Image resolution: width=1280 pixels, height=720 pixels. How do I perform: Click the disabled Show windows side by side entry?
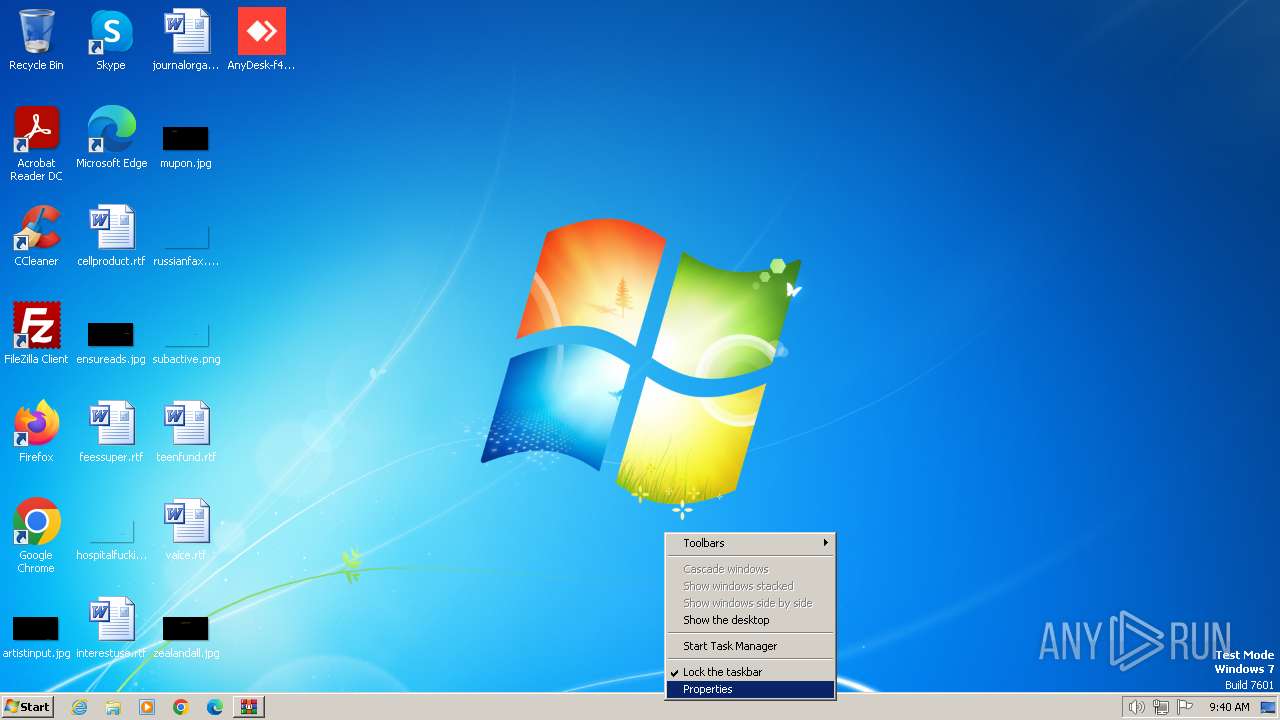(x=750, y=603)
